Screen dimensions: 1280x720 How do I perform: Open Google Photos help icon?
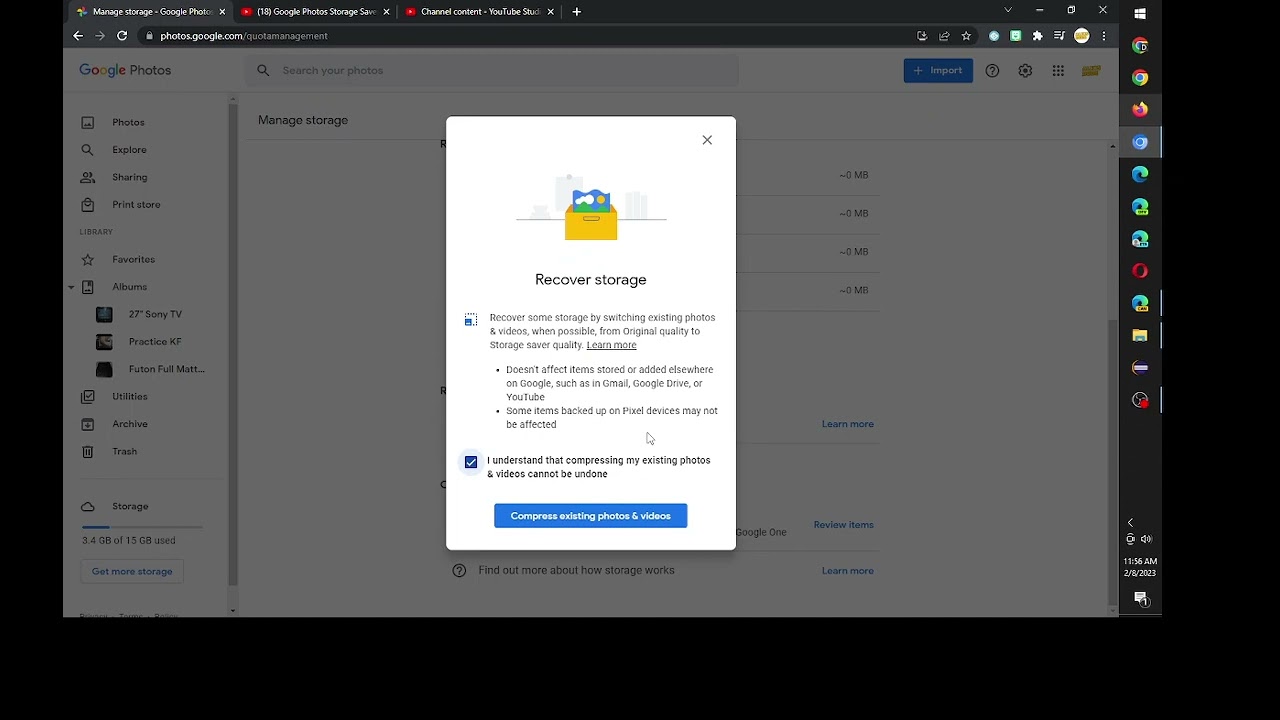[x=992, y=71]
